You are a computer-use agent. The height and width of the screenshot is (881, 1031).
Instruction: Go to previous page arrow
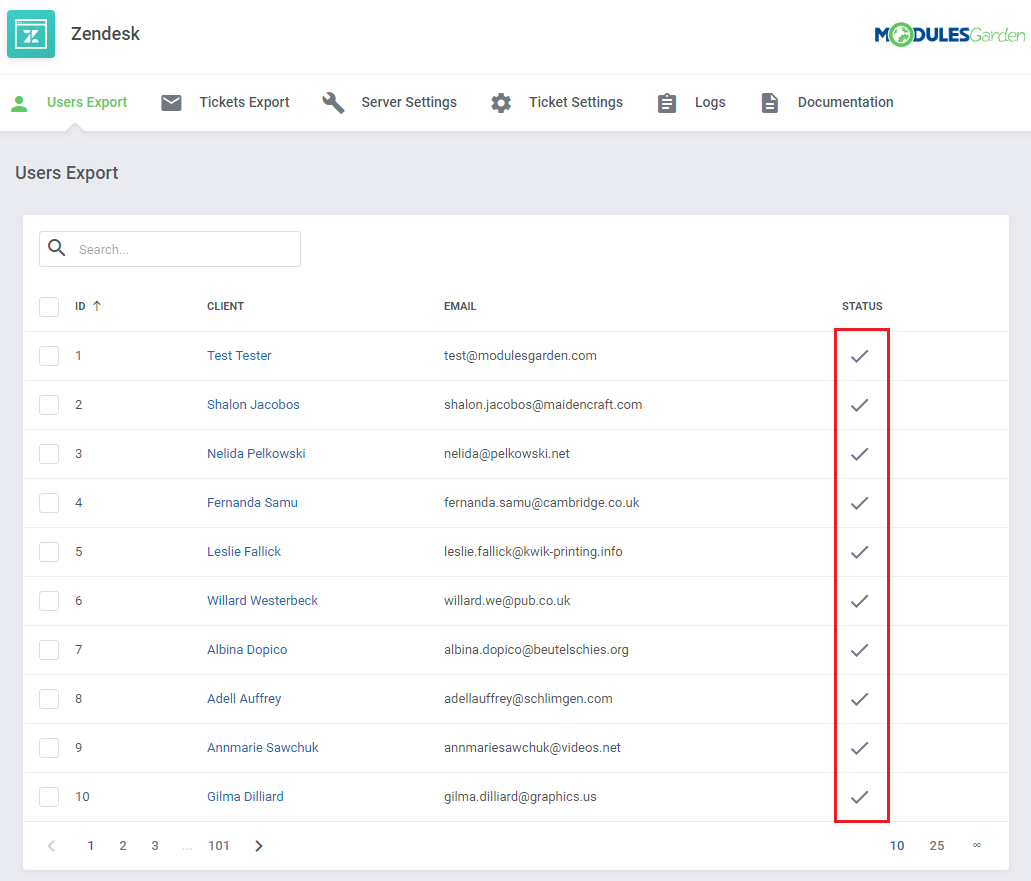pyautogui.click(x=51, y=846)
